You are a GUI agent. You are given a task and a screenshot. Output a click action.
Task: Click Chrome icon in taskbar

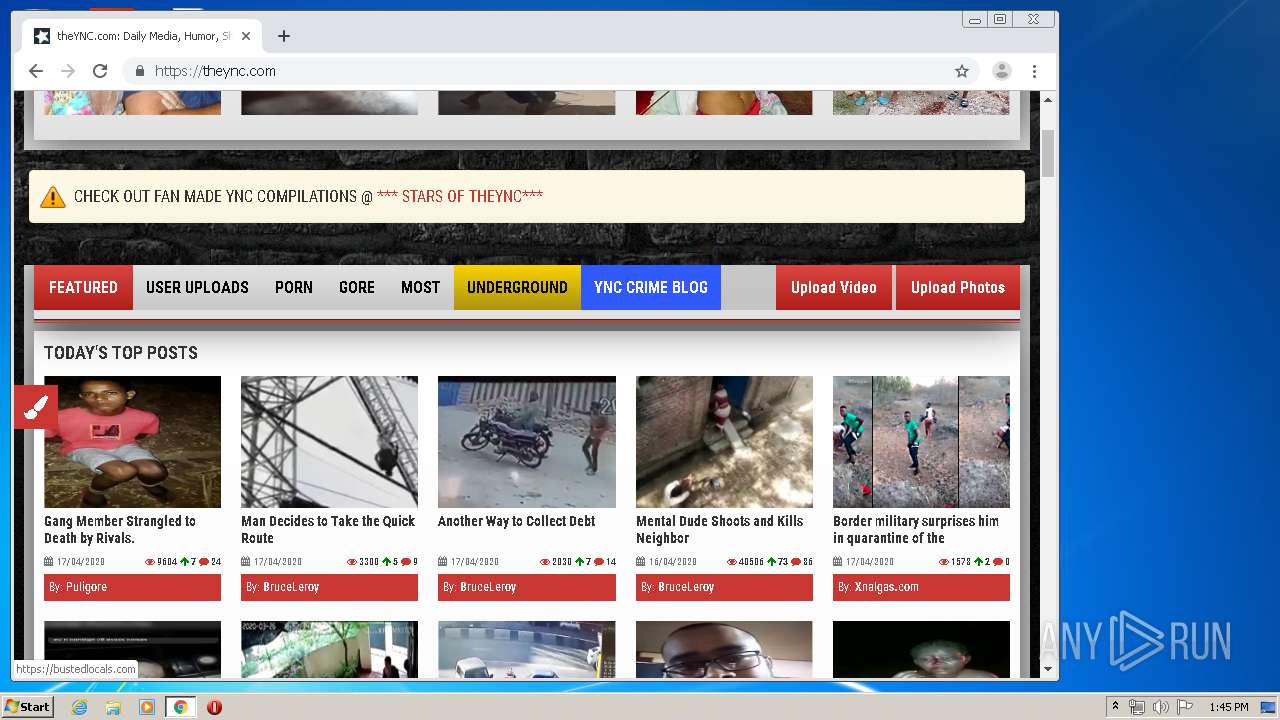[180, 707]
